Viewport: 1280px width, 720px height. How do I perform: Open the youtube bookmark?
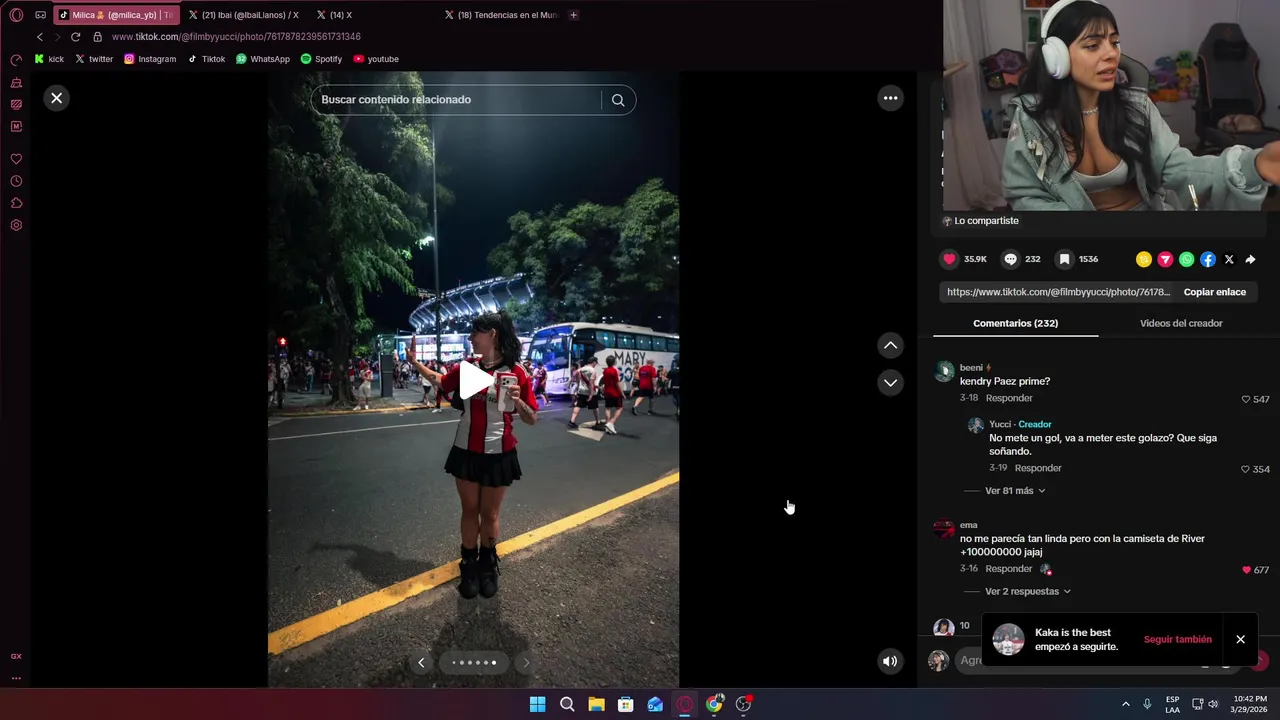click(376, 59)
